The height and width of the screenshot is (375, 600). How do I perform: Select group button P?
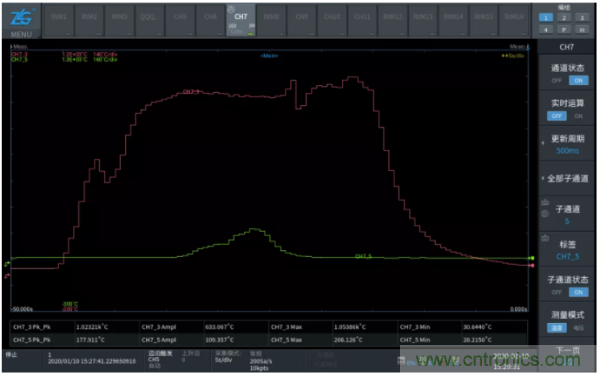564,29
